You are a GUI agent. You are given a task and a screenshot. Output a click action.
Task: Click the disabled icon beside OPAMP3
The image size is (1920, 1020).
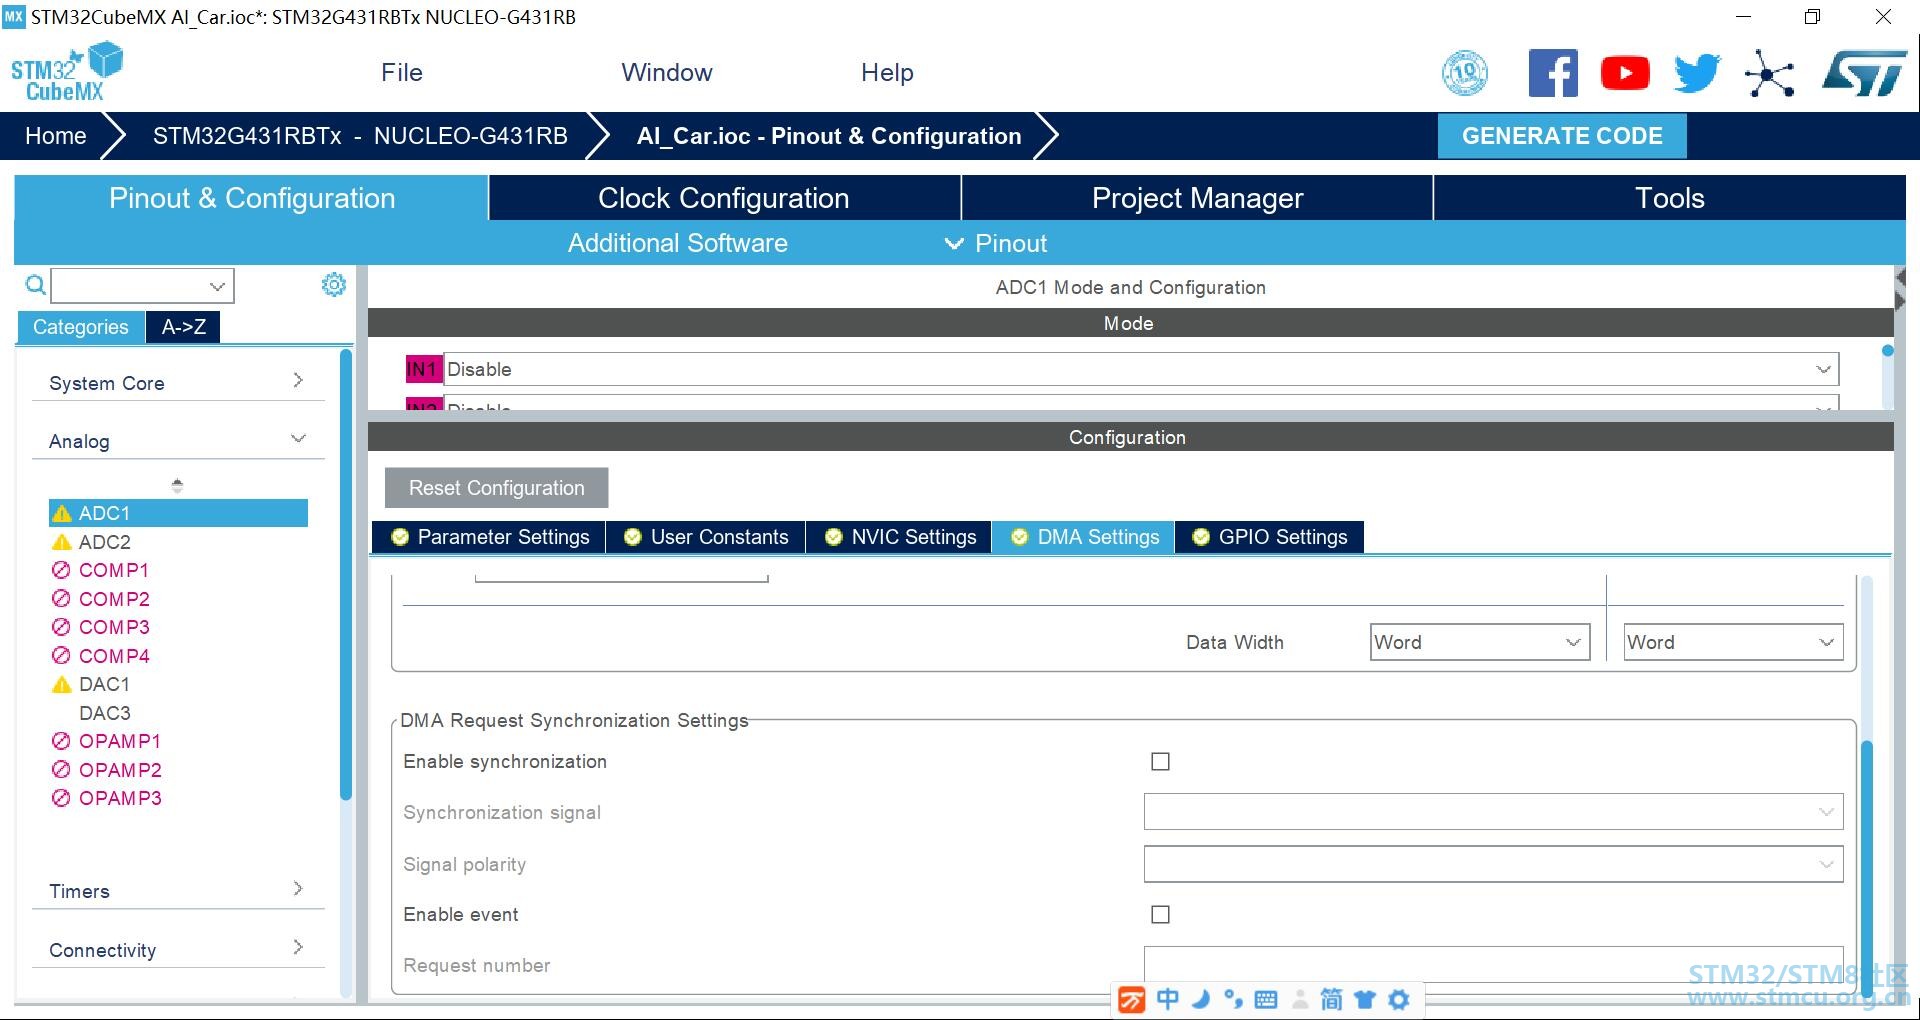point(61,798)
